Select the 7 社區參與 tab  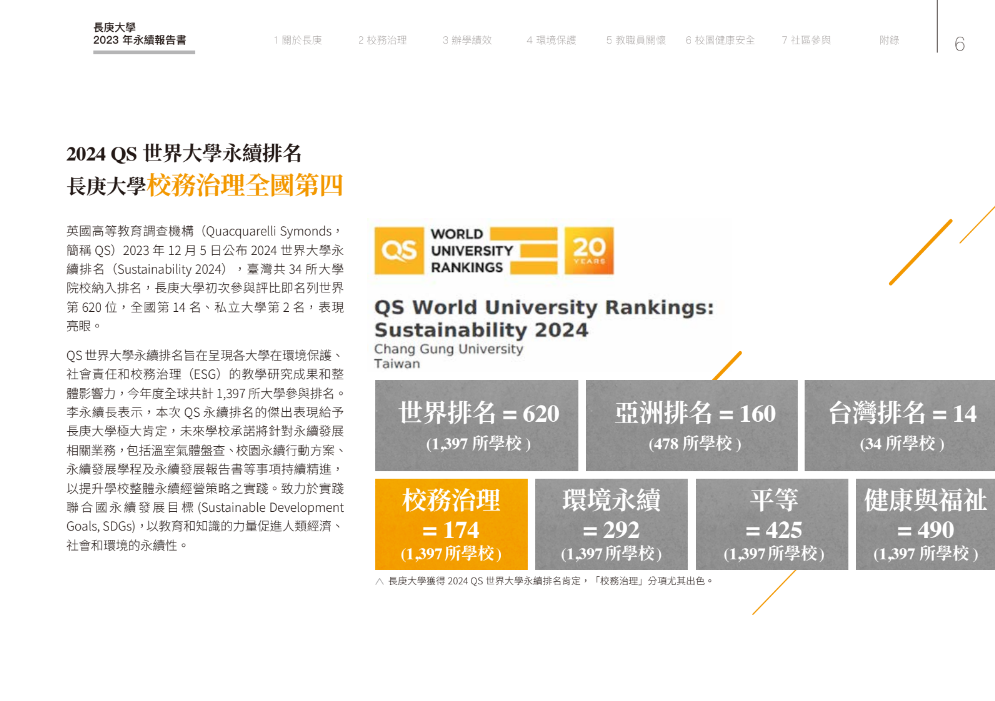tap(806, 40)
